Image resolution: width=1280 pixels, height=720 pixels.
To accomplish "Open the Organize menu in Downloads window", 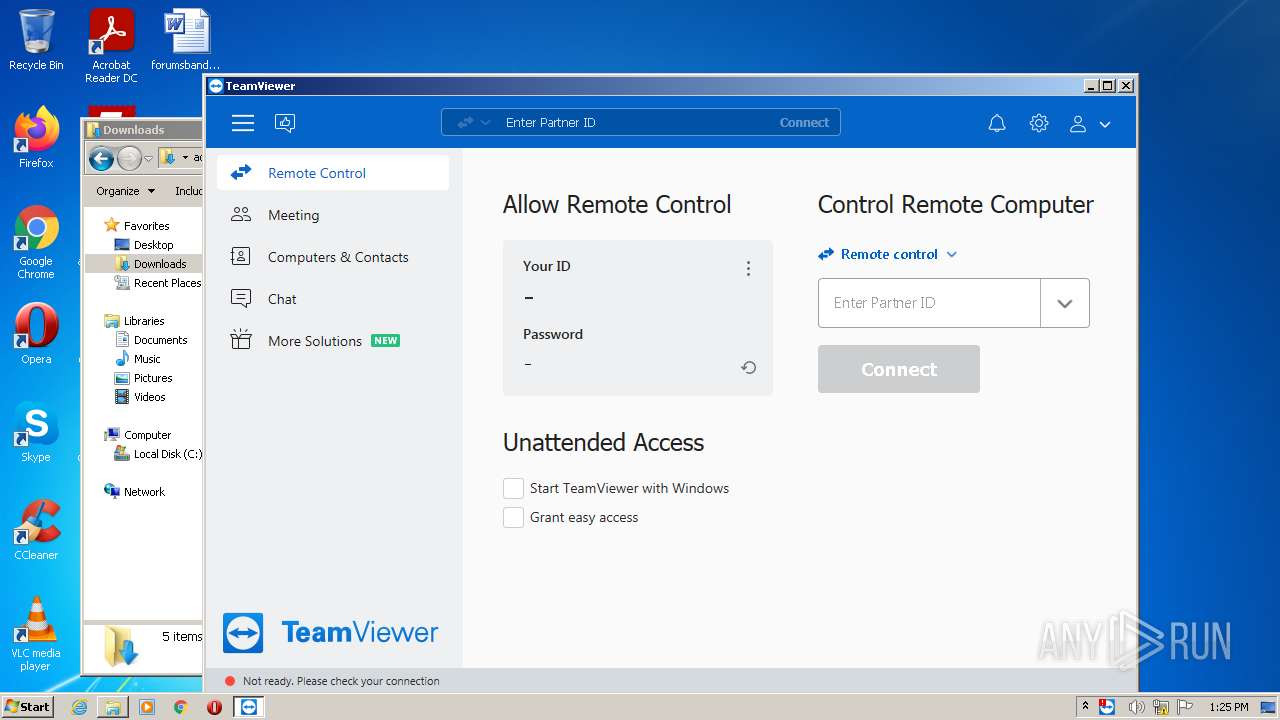I will (126, 191).
